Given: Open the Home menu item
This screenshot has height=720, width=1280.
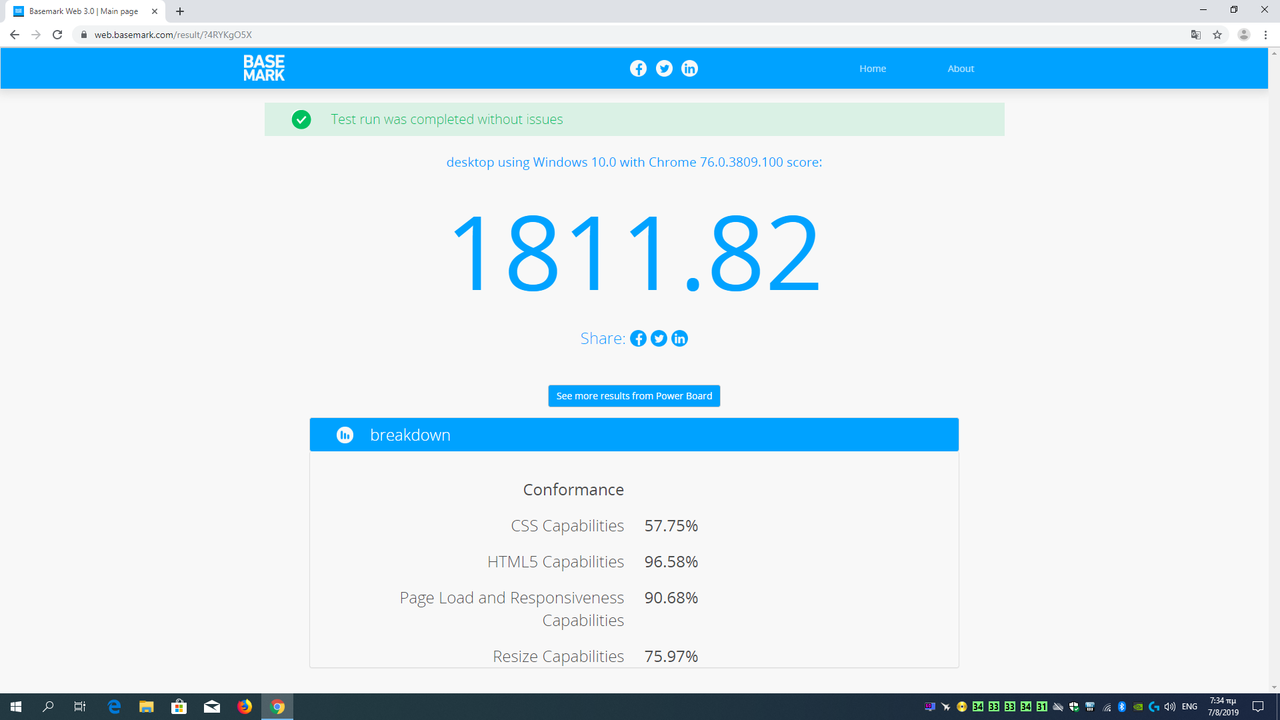Looking at the screenshot, I should pyautogui.click(x=873, y=68).
